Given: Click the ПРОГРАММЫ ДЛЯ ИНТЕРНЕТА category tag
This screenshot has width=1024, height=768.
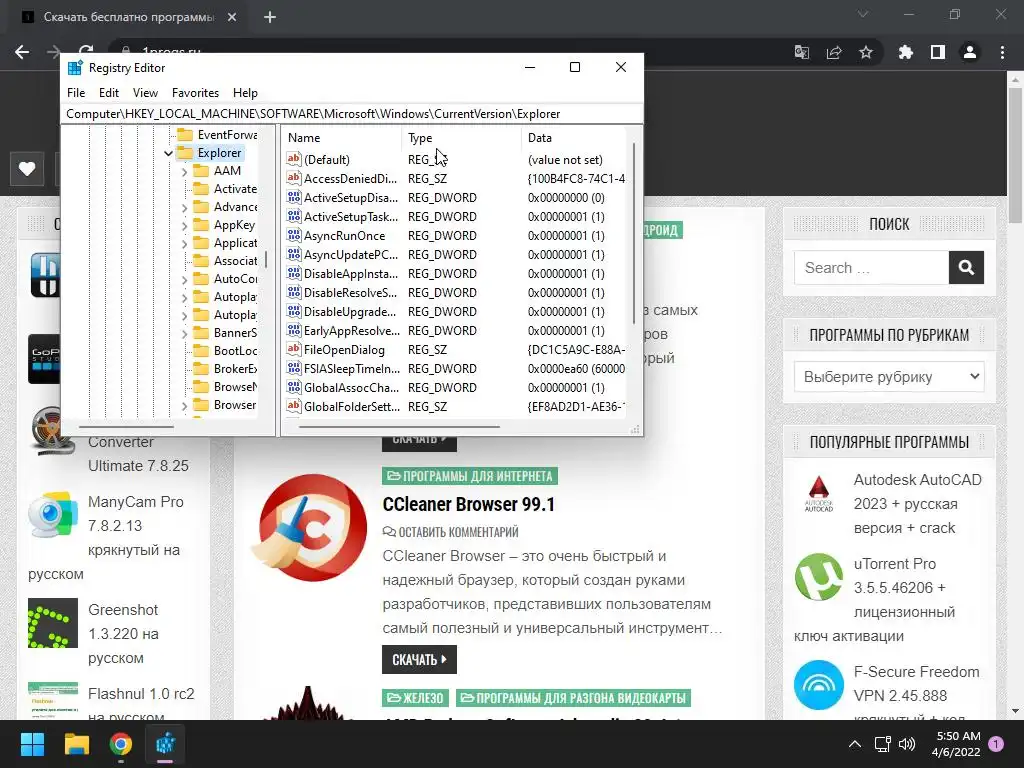Looking at the screenshot, I should 470,476.
